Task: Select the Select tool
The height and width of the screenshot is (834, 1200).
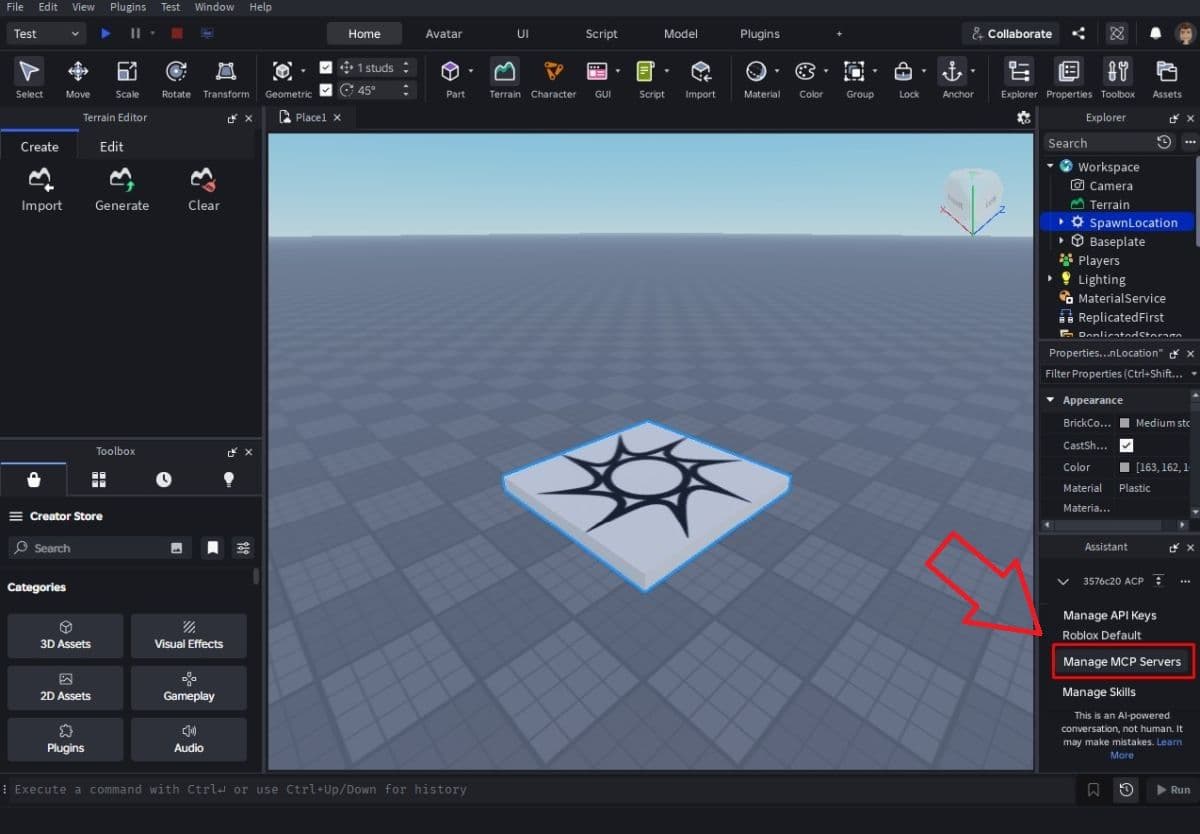Action: pyautogui.click(x=29, y=79)
